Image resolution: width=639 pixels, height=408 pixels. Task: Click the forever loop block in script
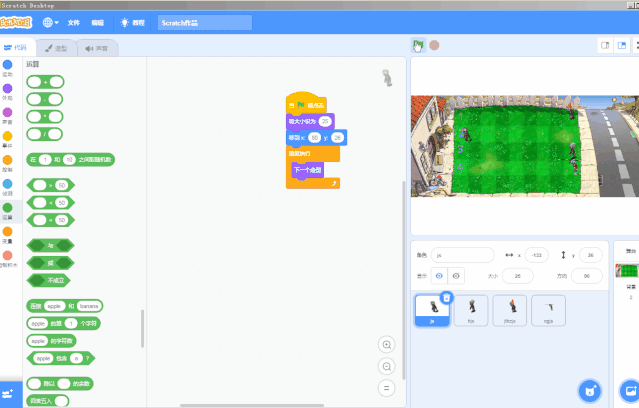pos(312,153)
